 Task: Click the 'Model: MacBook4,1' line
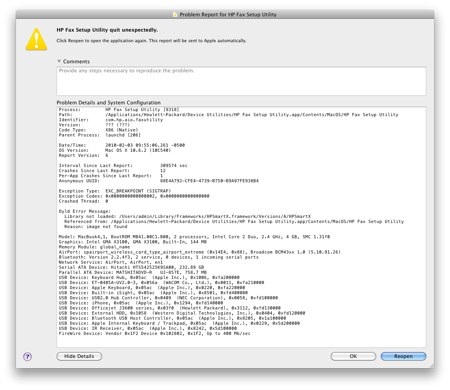pyautogui.click(x=194, y=237)
